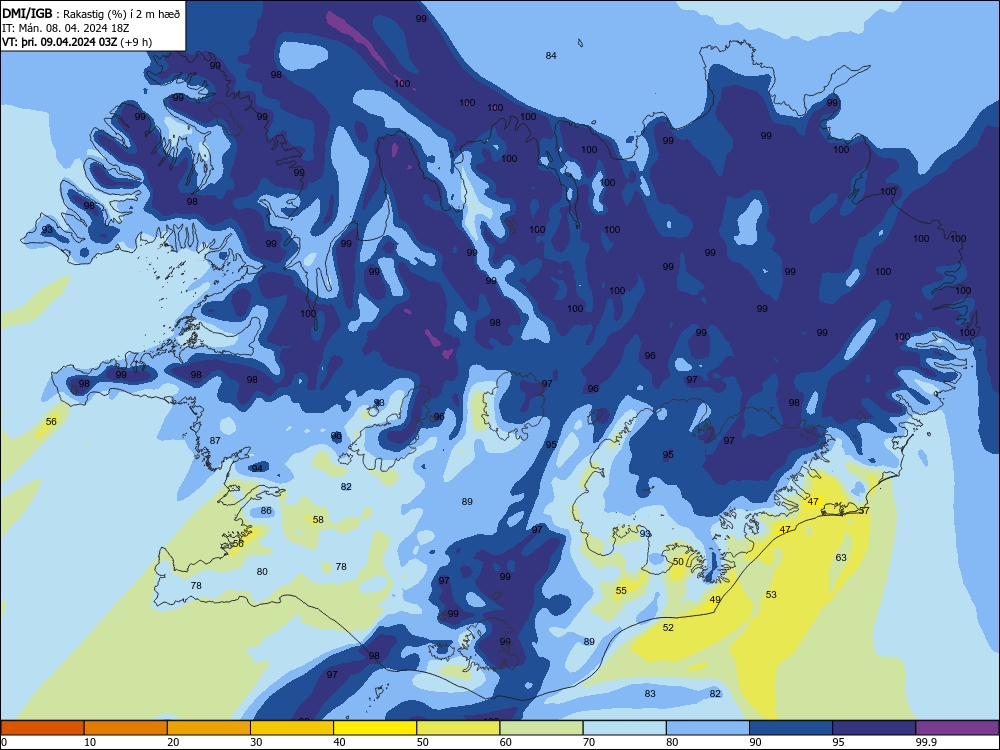Click the 50–60 pale yellow legend swatch

pyautogui.click(x=458, y=728)
